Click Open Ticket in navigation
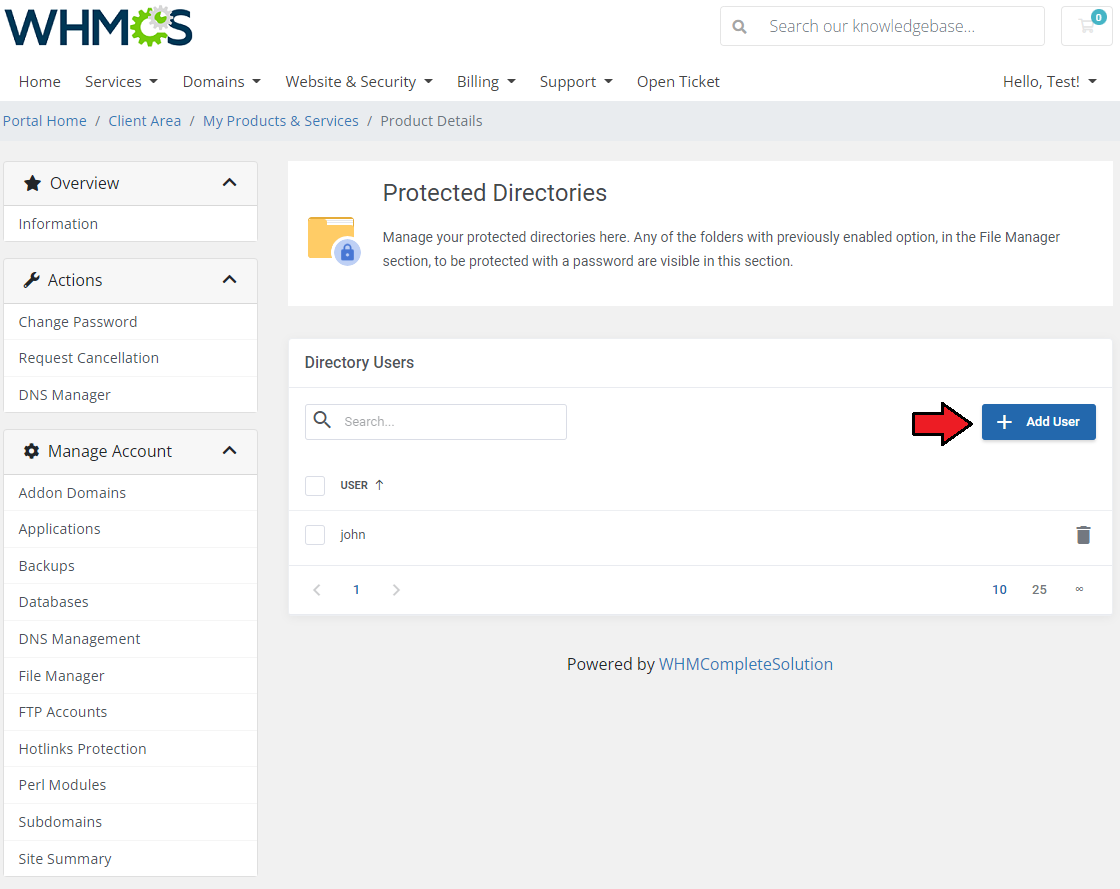Screen dimensions: 1120x889 678,81
